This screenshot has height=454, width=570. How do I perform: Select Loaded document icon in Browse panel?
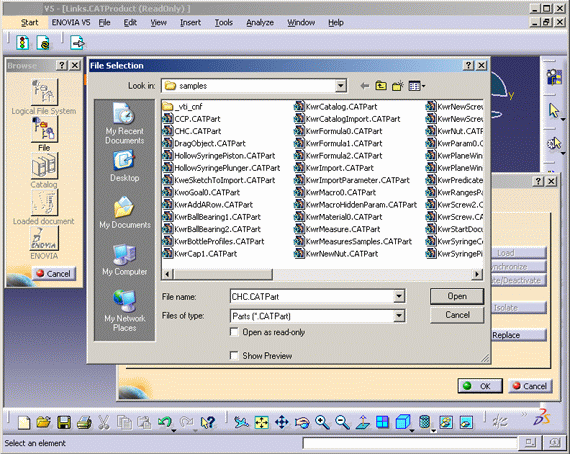point(44,202)
